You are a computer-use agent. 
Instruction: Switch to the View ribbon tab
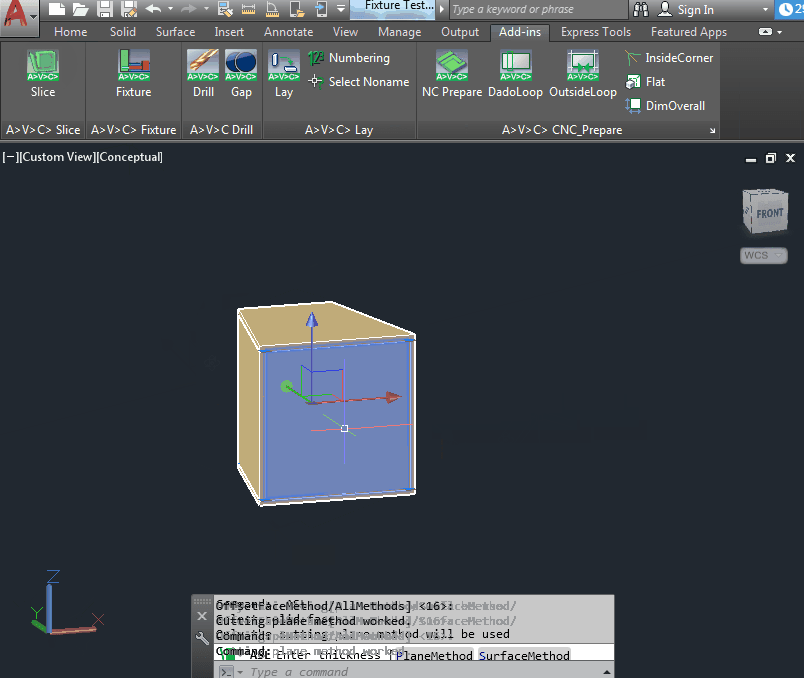346,32
